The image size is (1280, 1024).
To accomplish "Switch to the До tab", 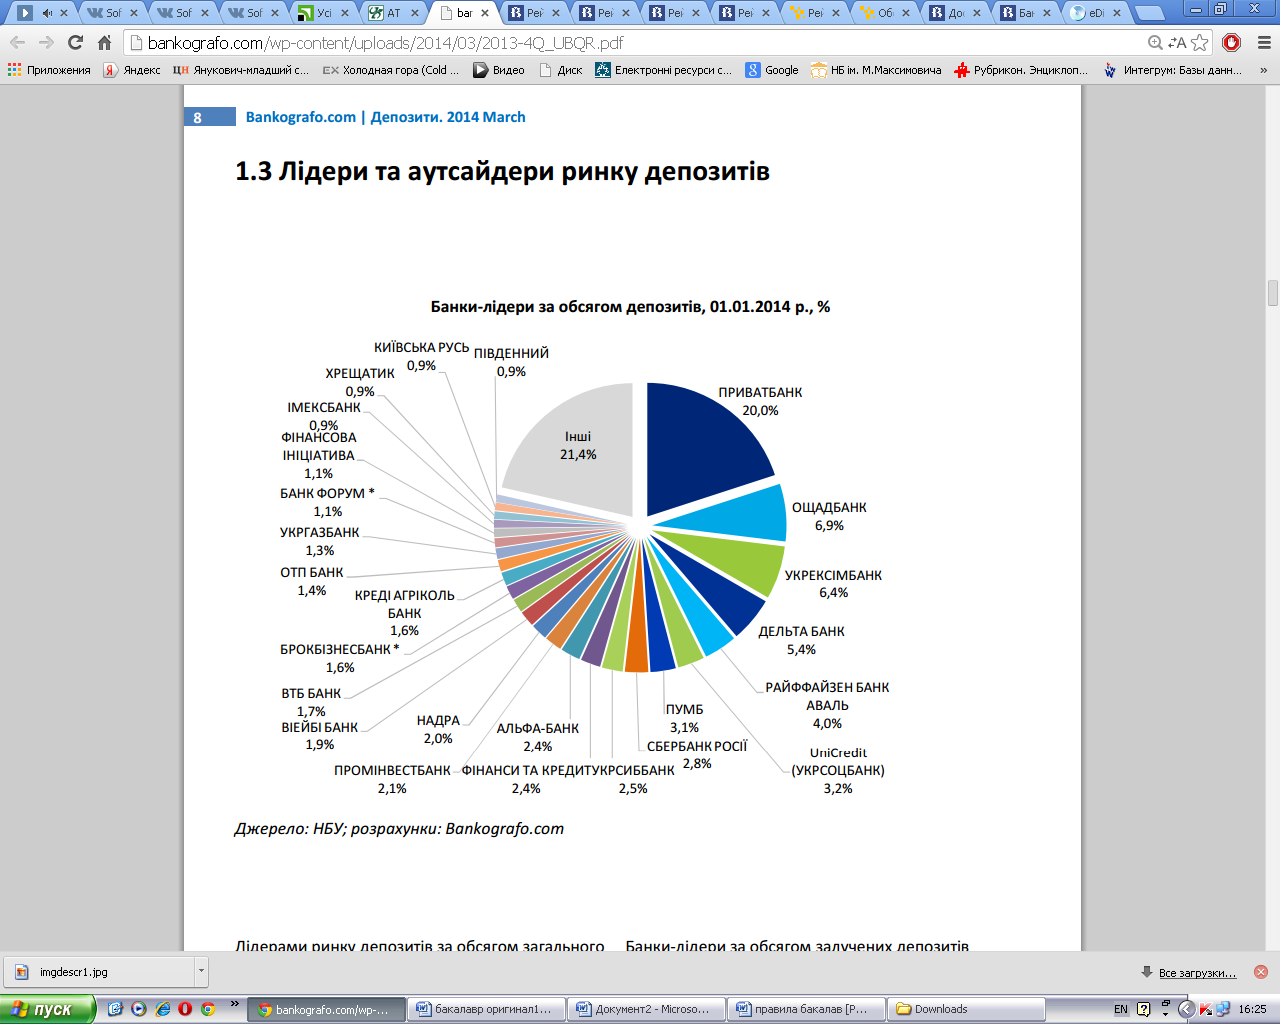I will pos(955,13).
